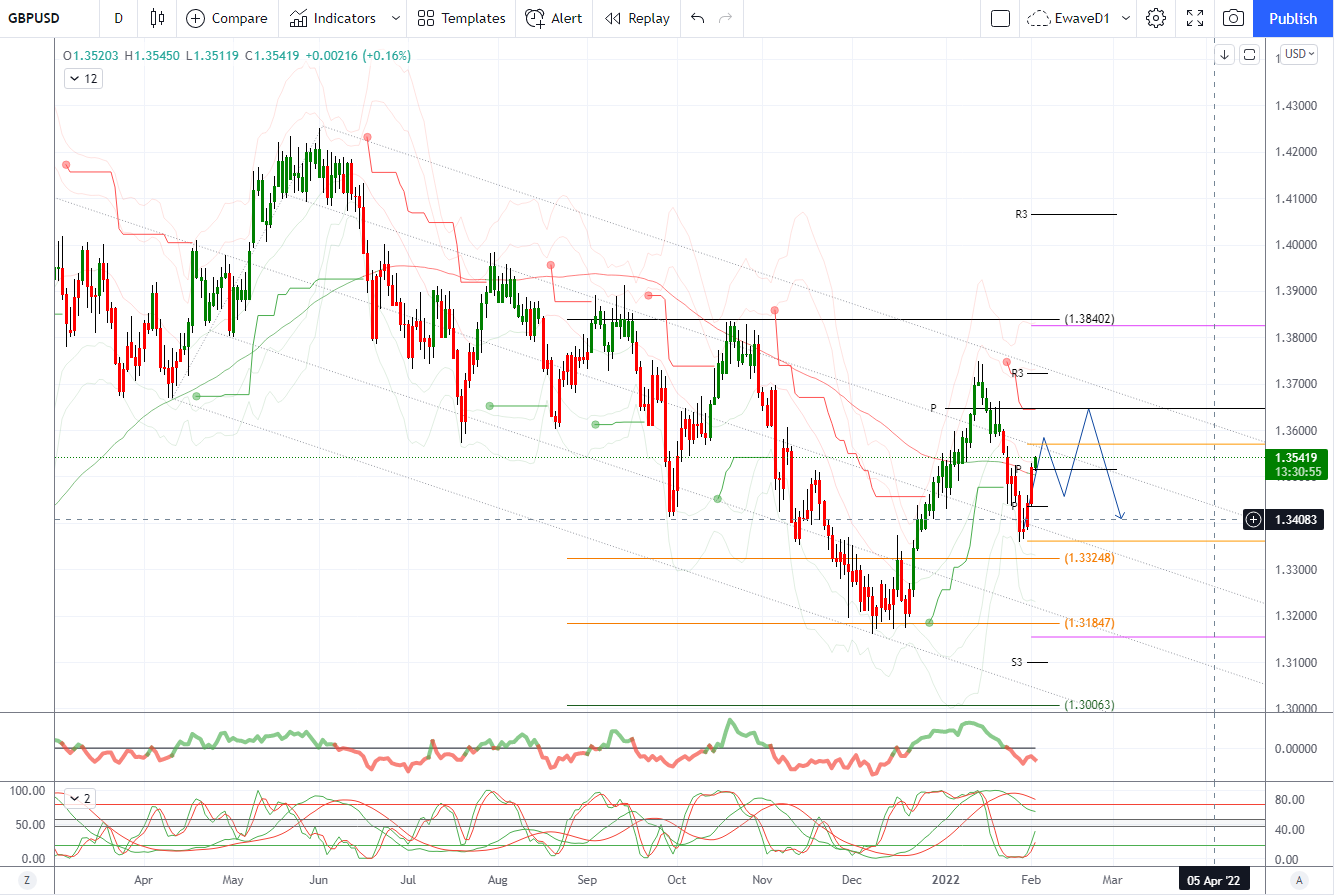Open the Indicators favorites dropdown arrow
Screen dimensions: 1334x895
[396, 18]
